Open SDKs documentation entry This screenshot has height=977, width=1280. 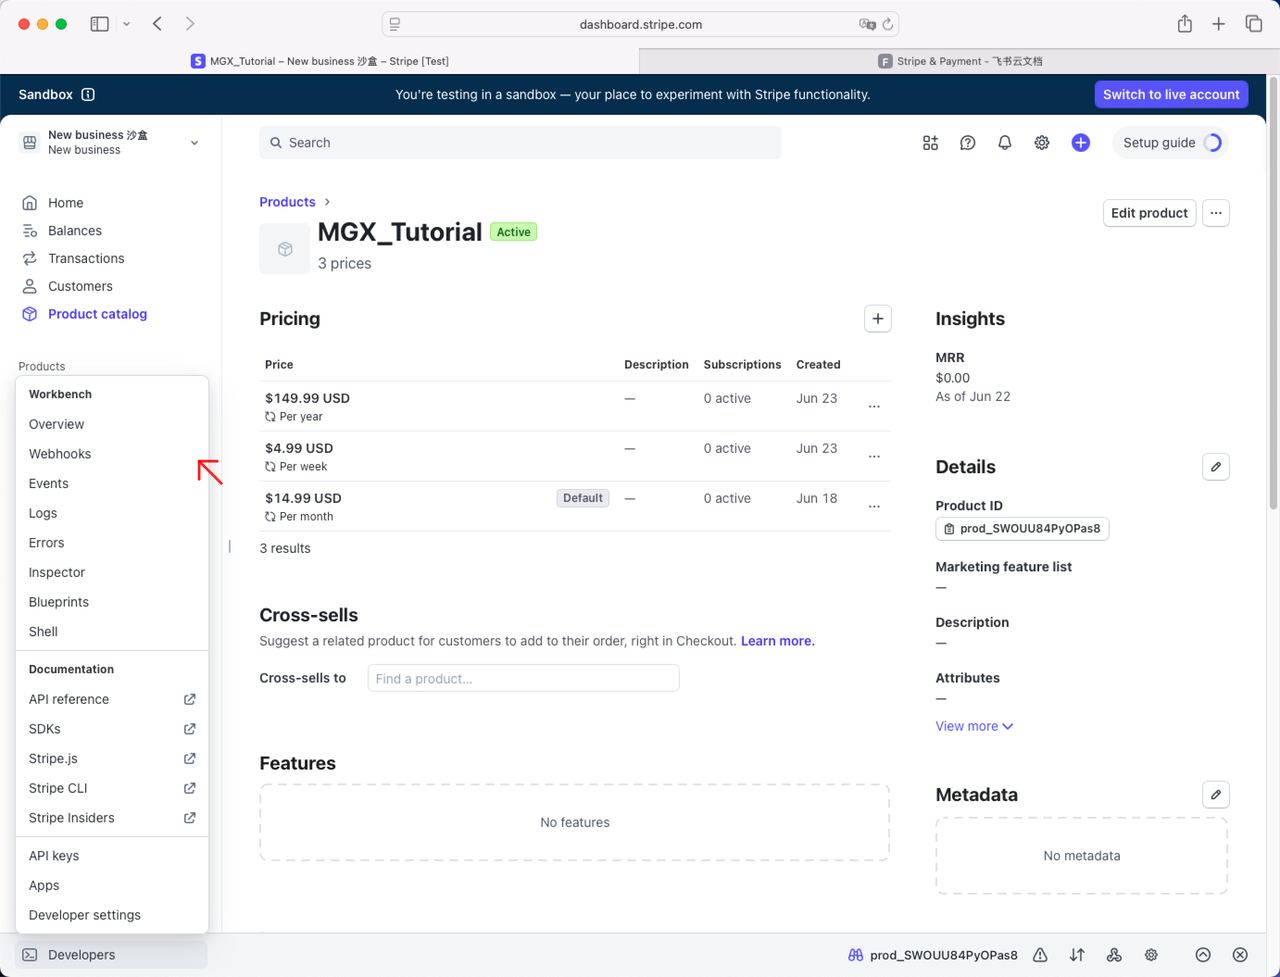coord(112,729)
